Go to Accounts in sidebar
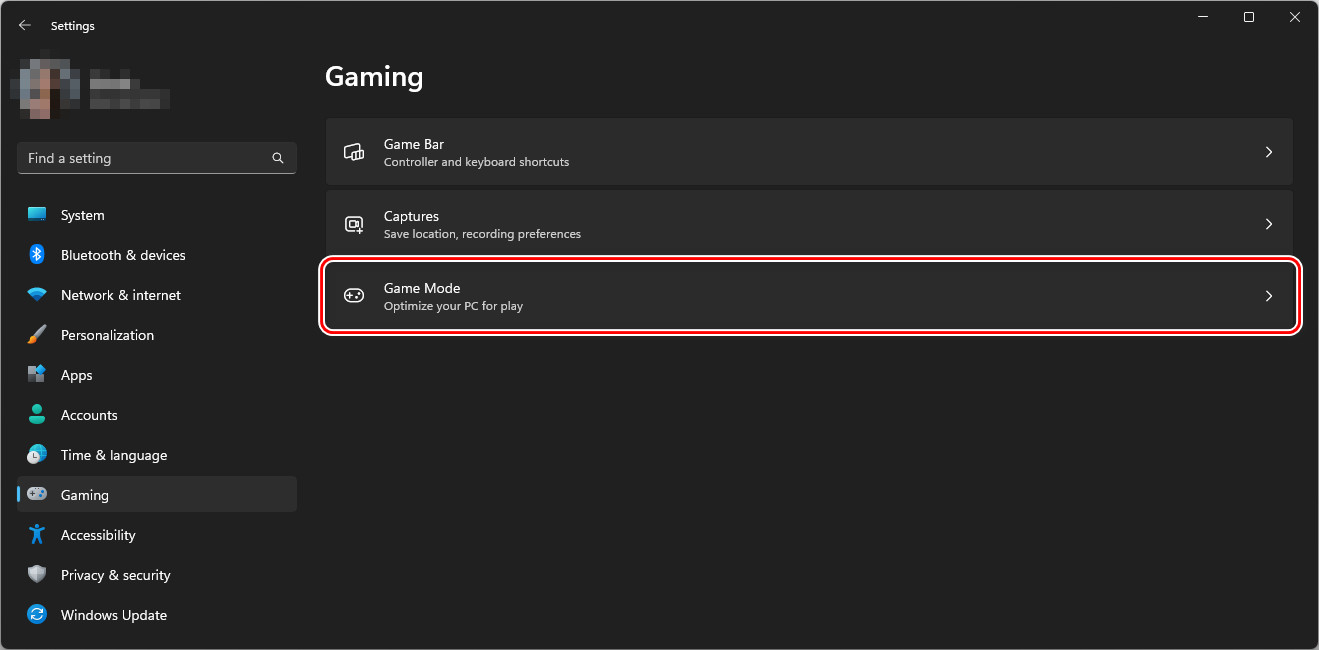This screenshot has width=1319, height=650. click(x=89, y=415)
